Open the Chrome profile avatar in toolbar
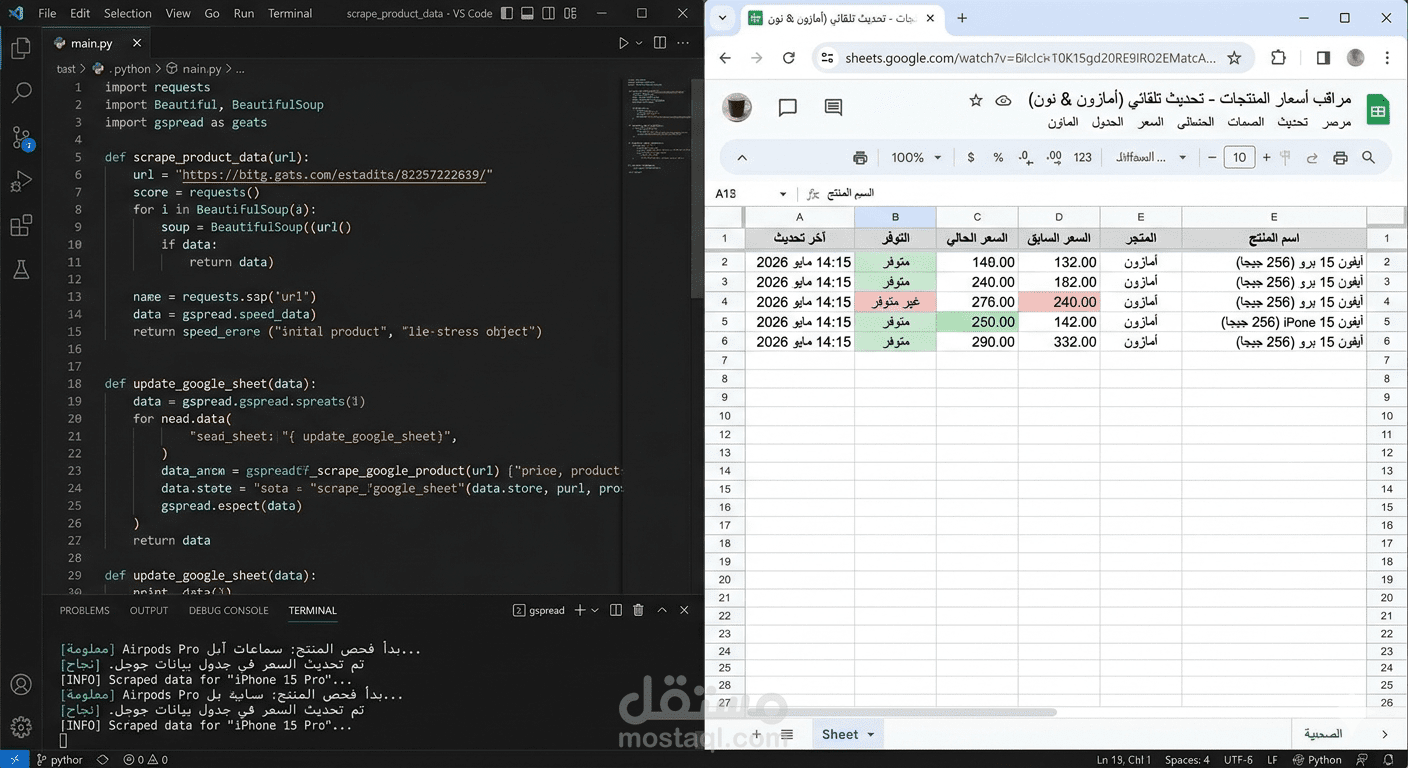 1356,58
